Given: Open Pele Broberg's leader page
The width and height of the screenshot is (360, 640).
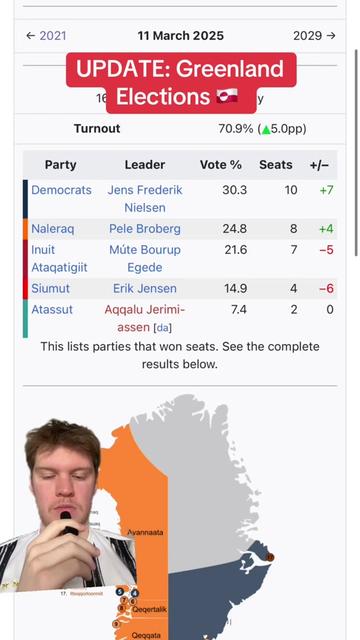Looking at the screenshot, I should click(145, 229).
